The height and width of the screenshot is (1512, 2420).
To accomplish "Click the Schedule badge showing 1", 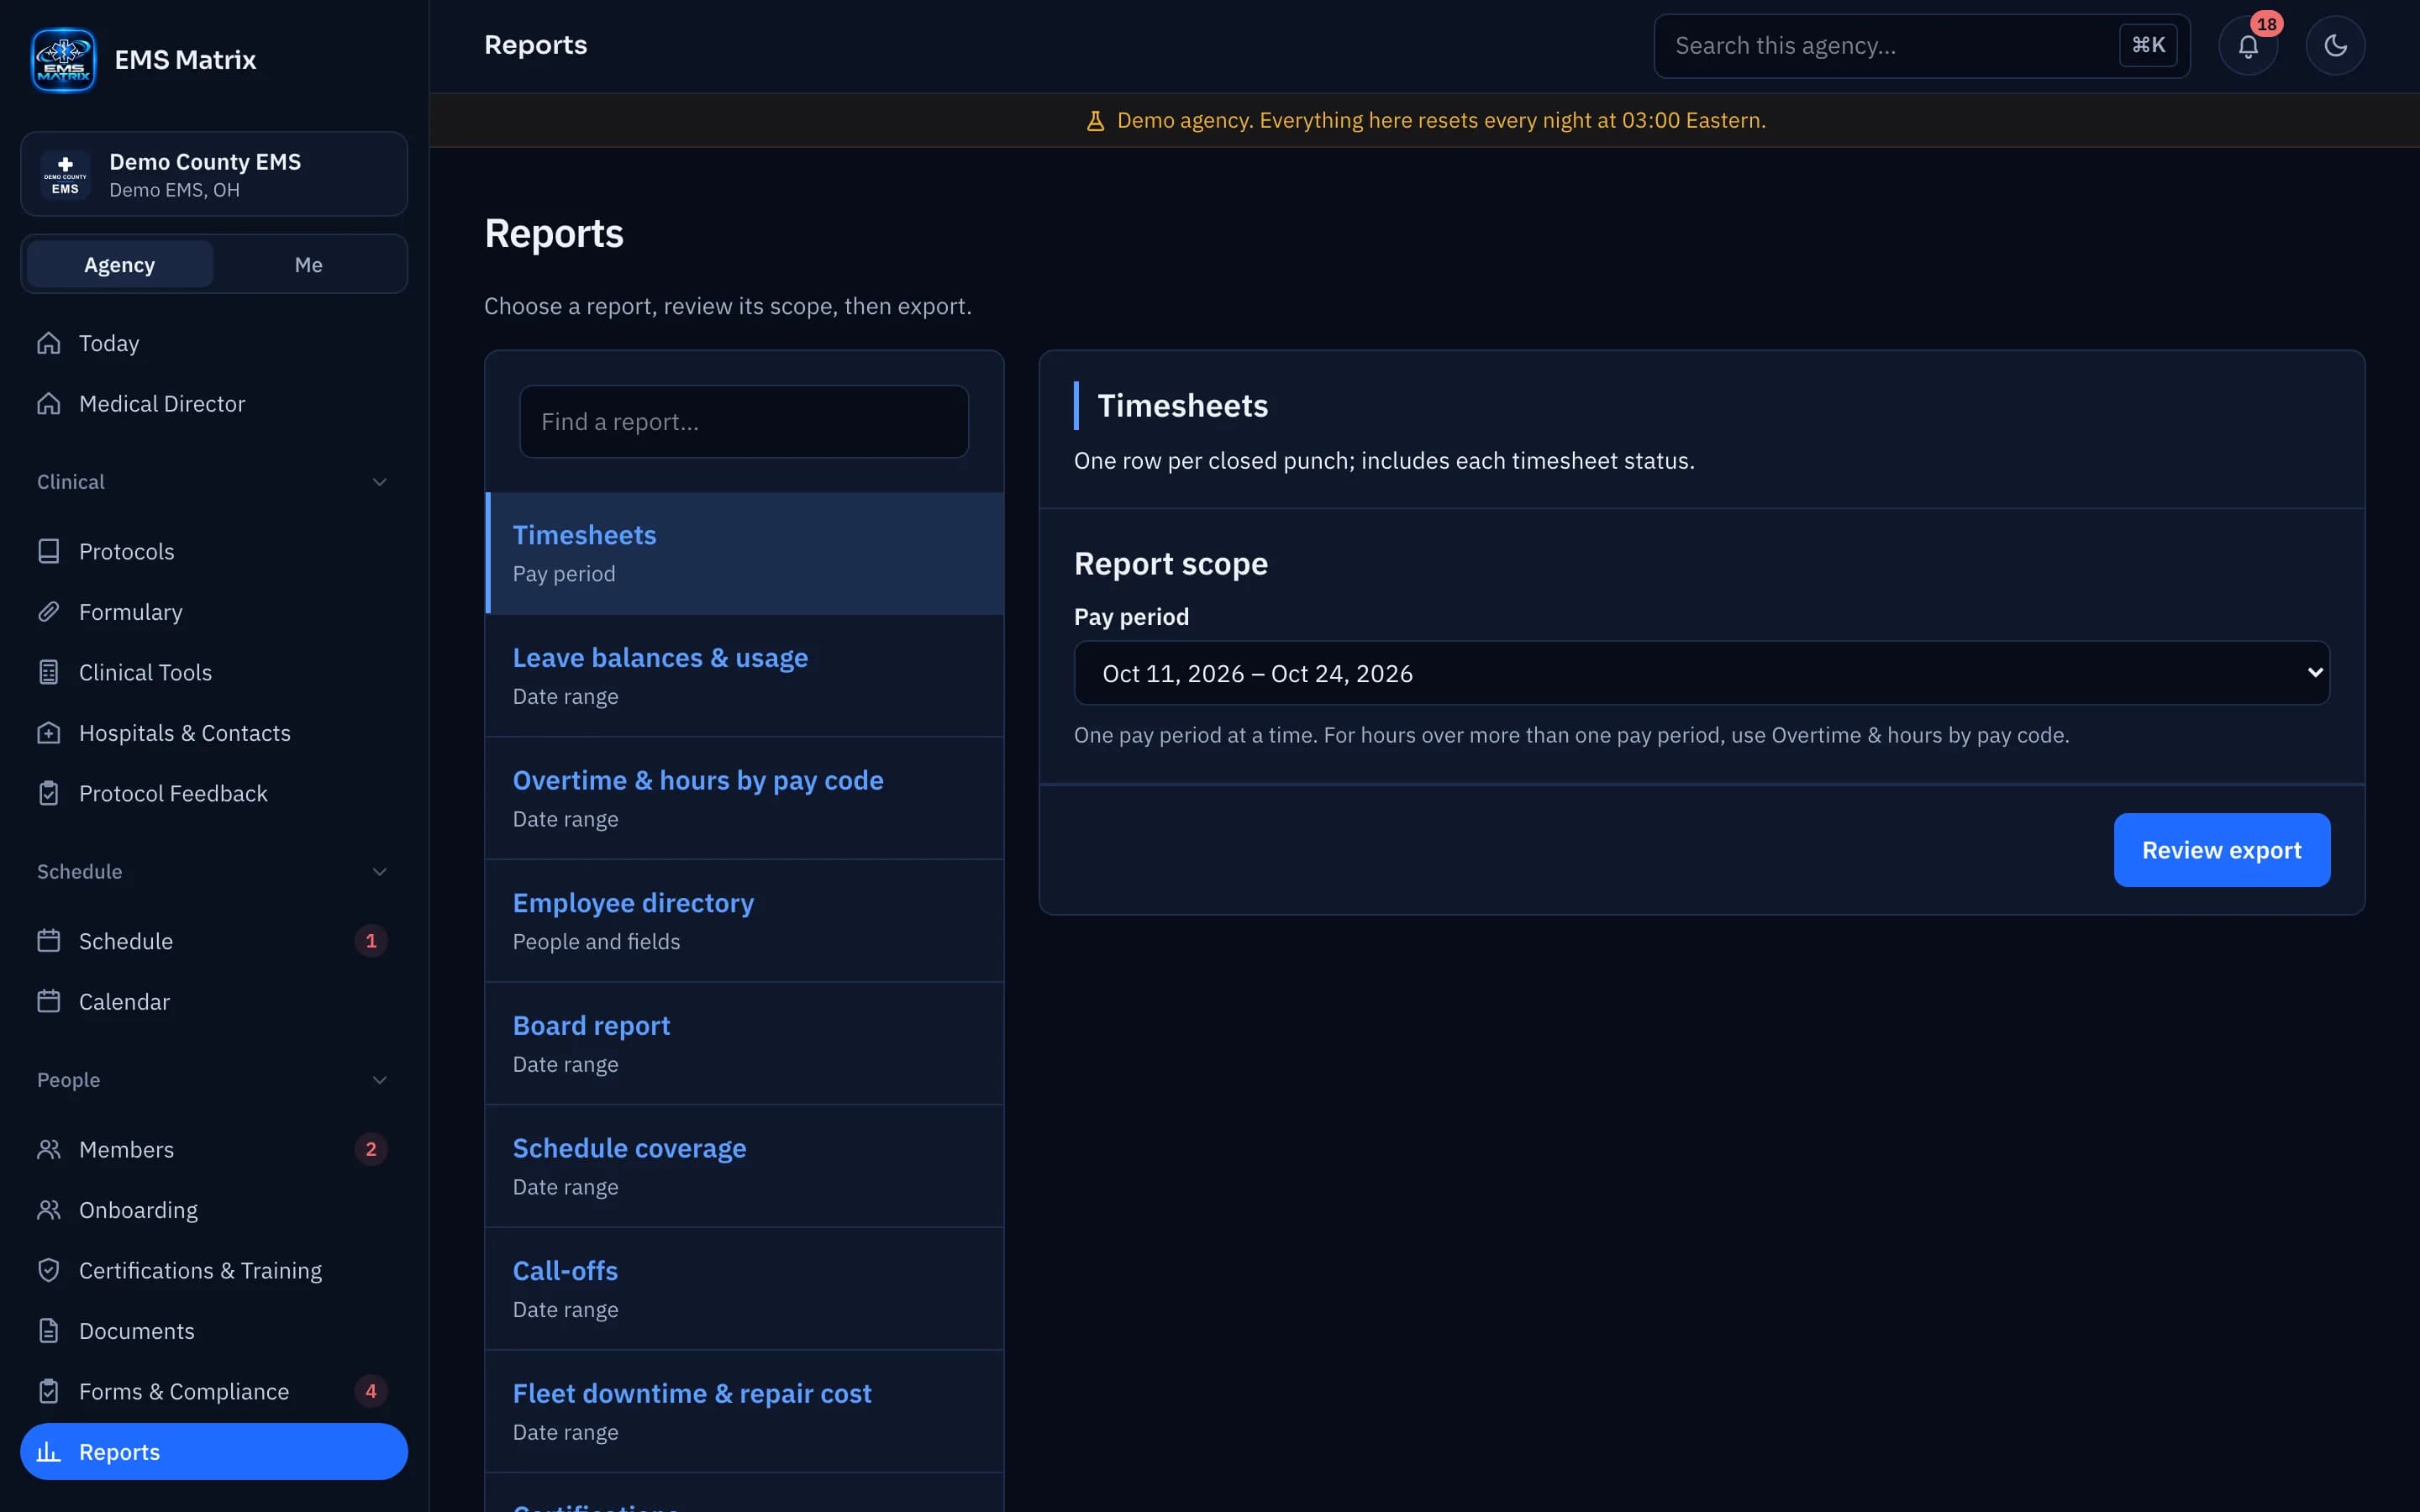I will [x=371, y=941].
